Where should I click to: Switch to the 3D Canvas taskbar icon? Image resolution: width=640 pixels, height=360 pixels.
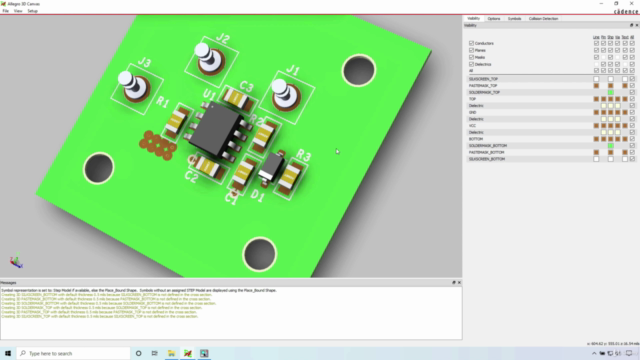(204, 353)
